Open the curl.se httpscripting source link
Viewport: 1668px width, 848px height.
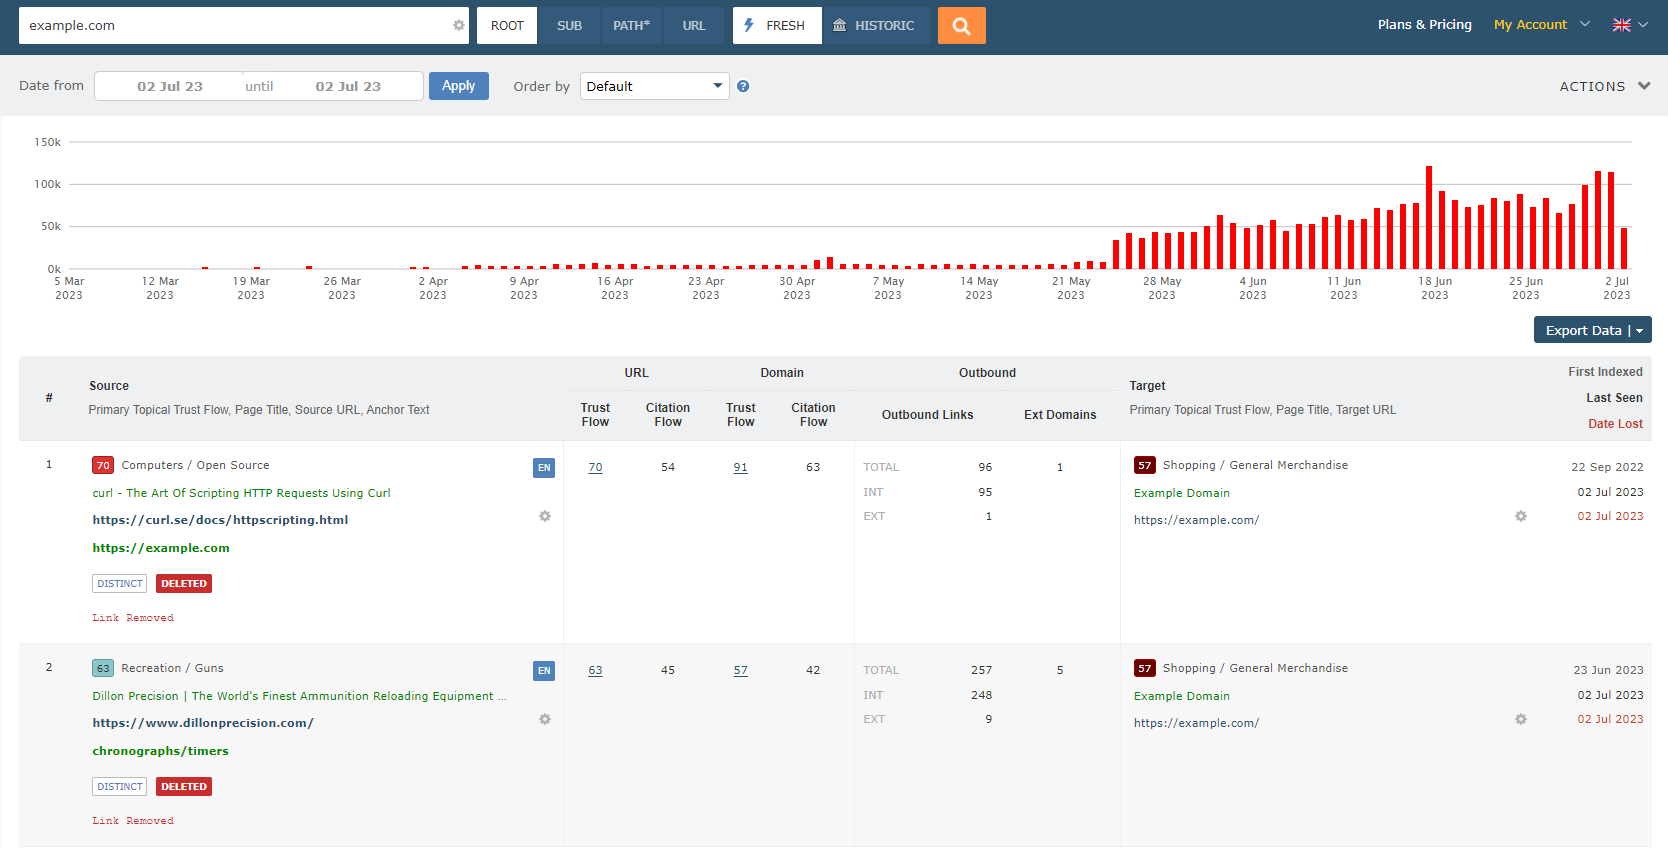click(220, 520)
